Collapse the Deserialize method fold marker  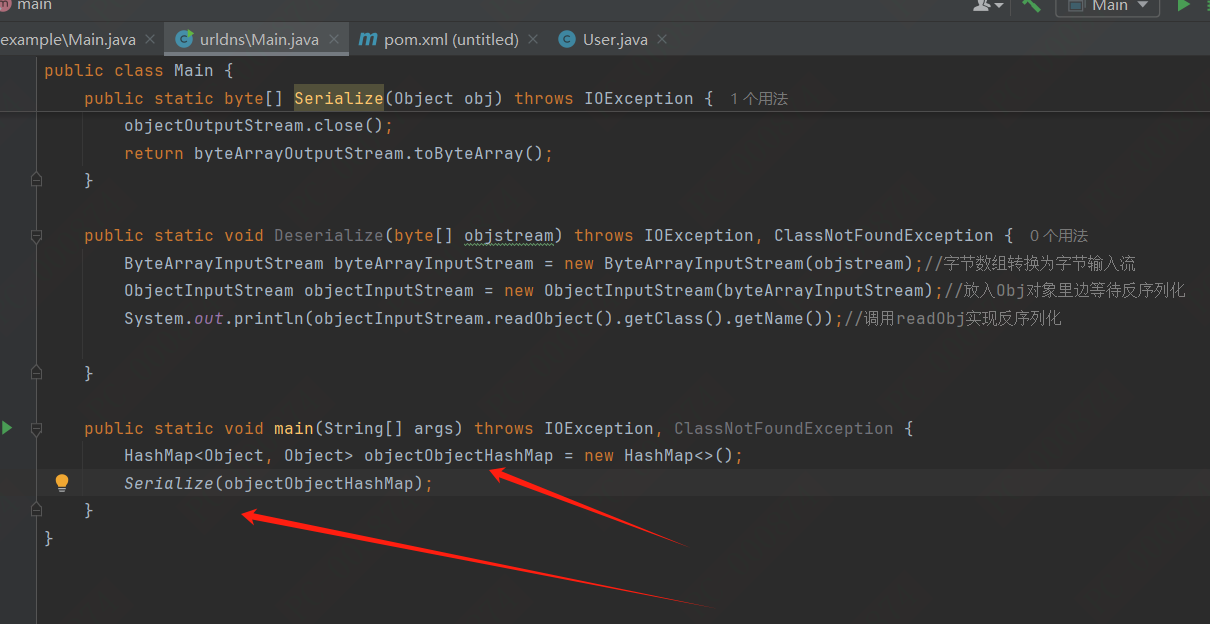coord(37,236)
